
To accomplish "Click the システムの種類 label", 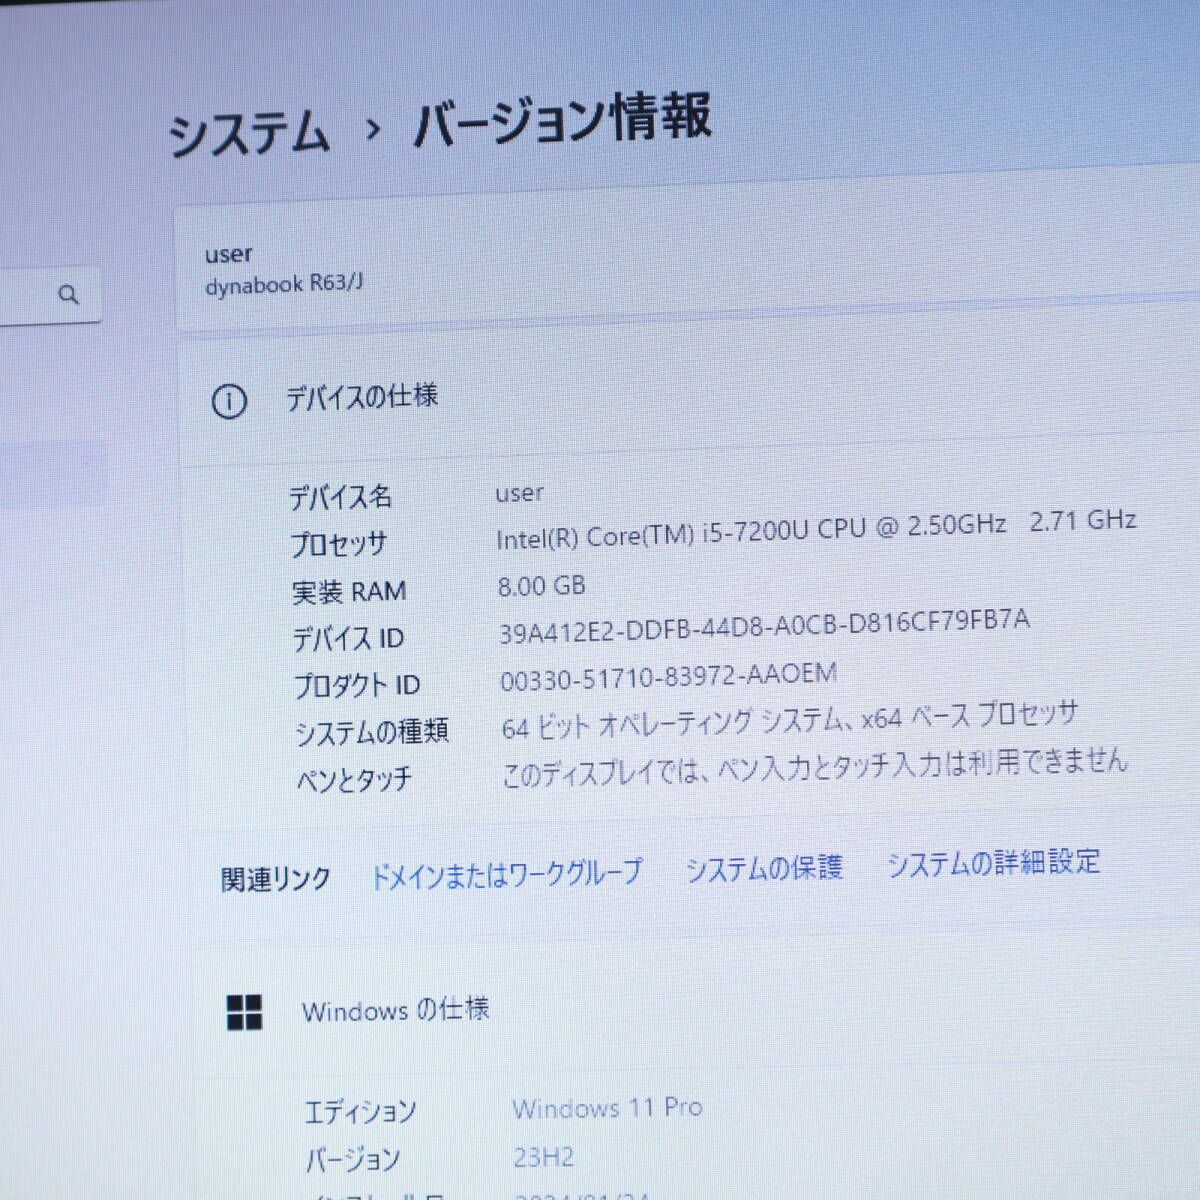I will coord(371,733).
